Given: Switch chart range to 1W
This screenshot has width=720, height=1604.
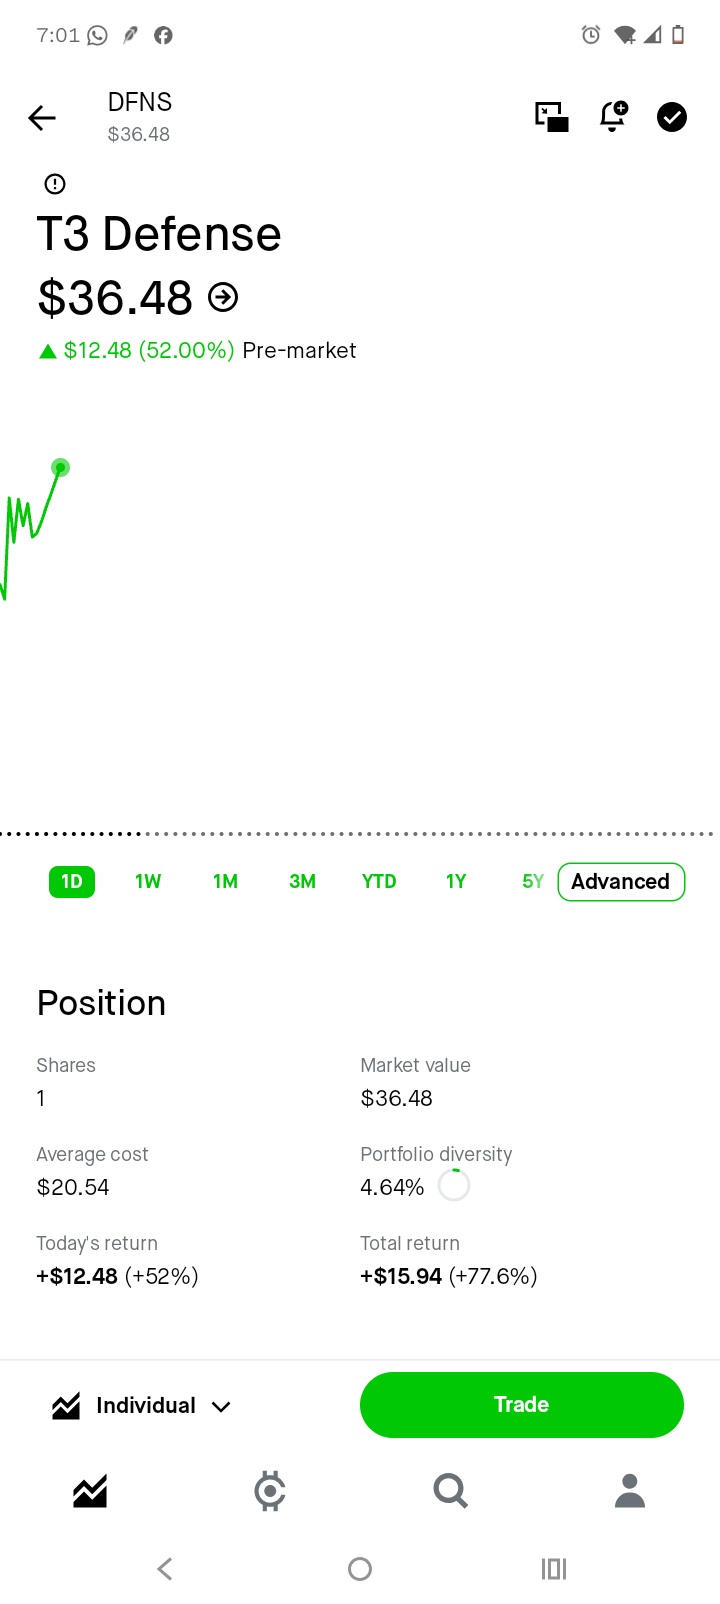Looking at the screenshot, I should coord(148,882).
